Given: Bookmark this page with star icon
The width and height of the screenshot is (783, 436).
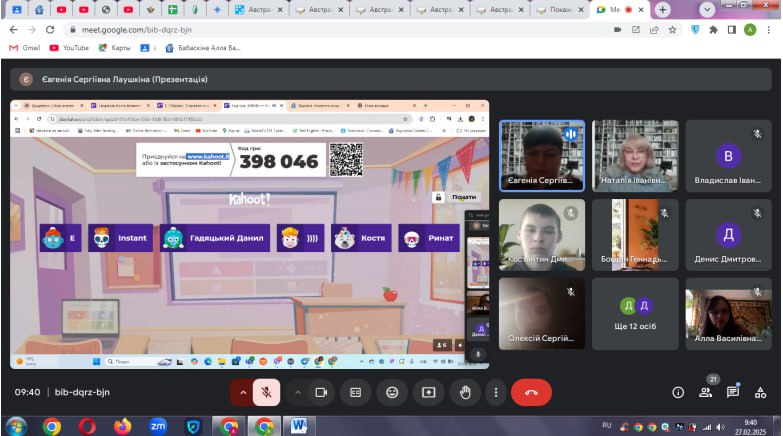Looking at the screenshot, I should pos(673,30).
